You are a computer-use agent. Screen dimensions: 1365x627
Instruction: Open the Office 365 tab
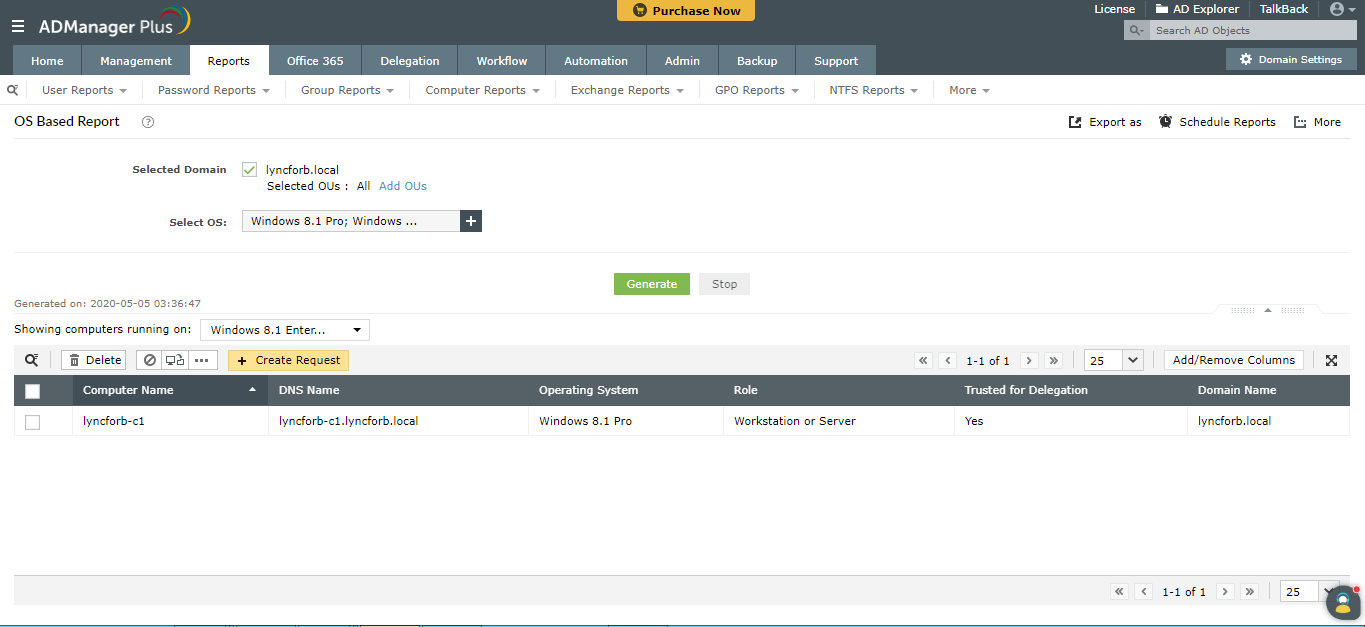[315, 60]
